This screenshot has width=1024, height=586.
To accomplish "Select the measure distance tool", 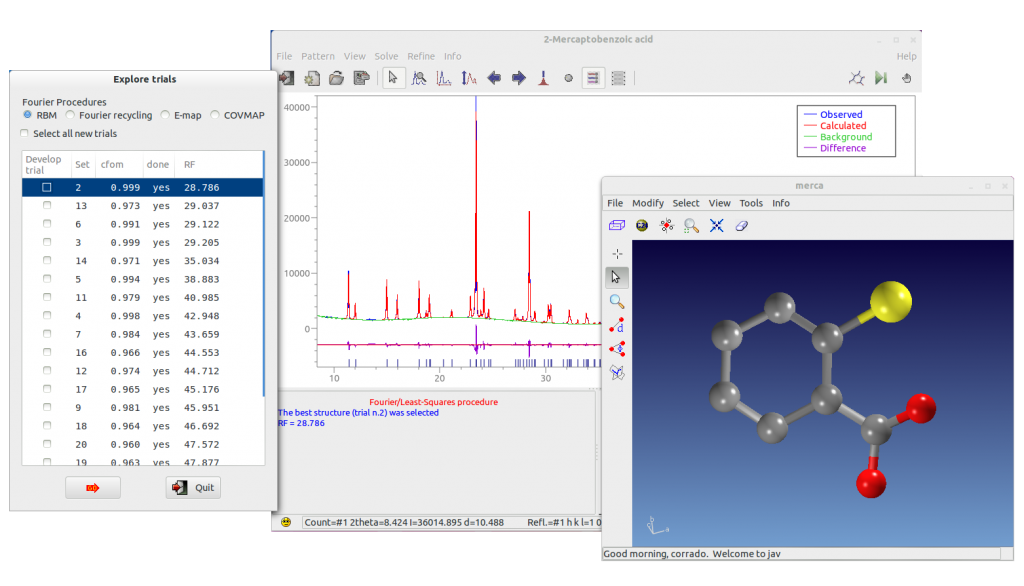I will click(616, 325).
